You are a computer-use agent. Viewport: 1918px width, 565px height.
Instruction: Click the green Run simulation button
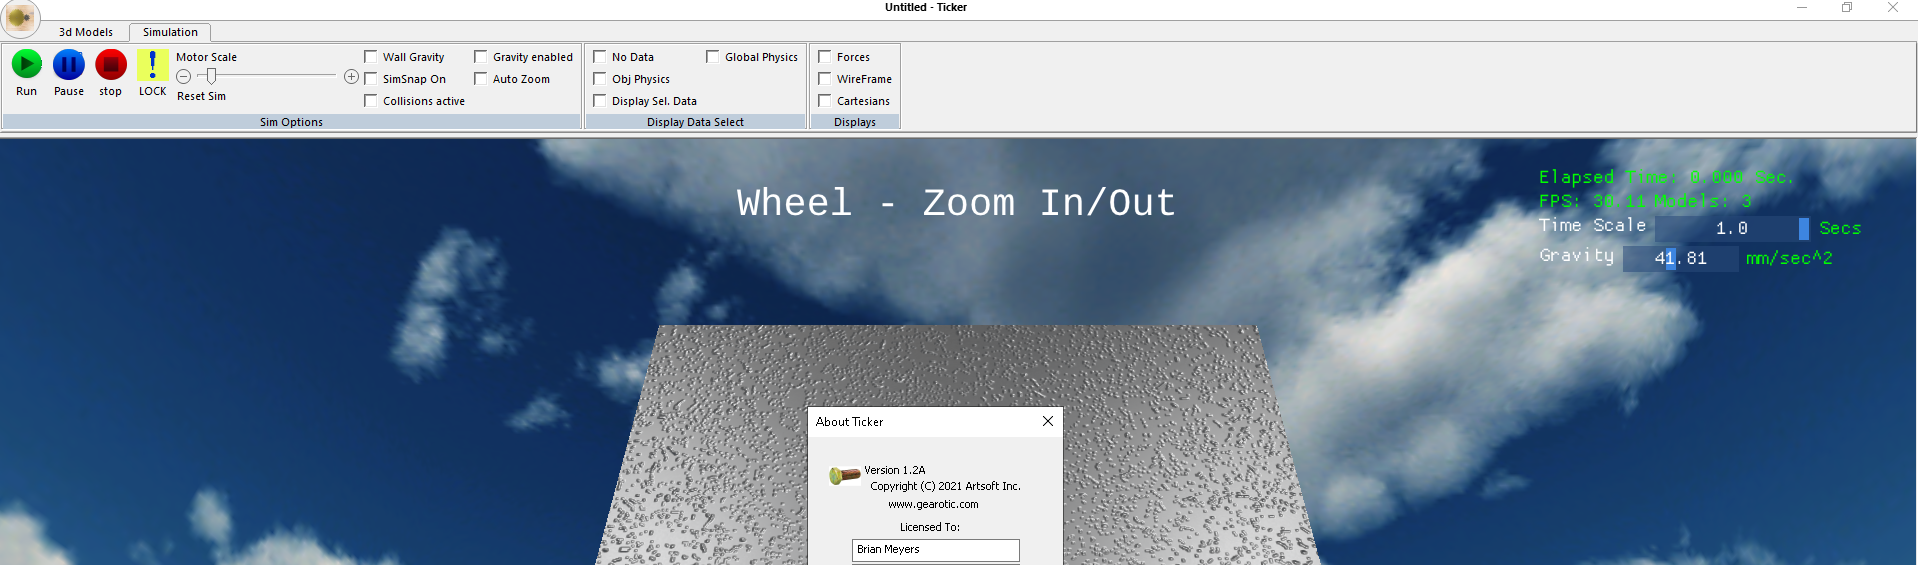coord(26,65)
